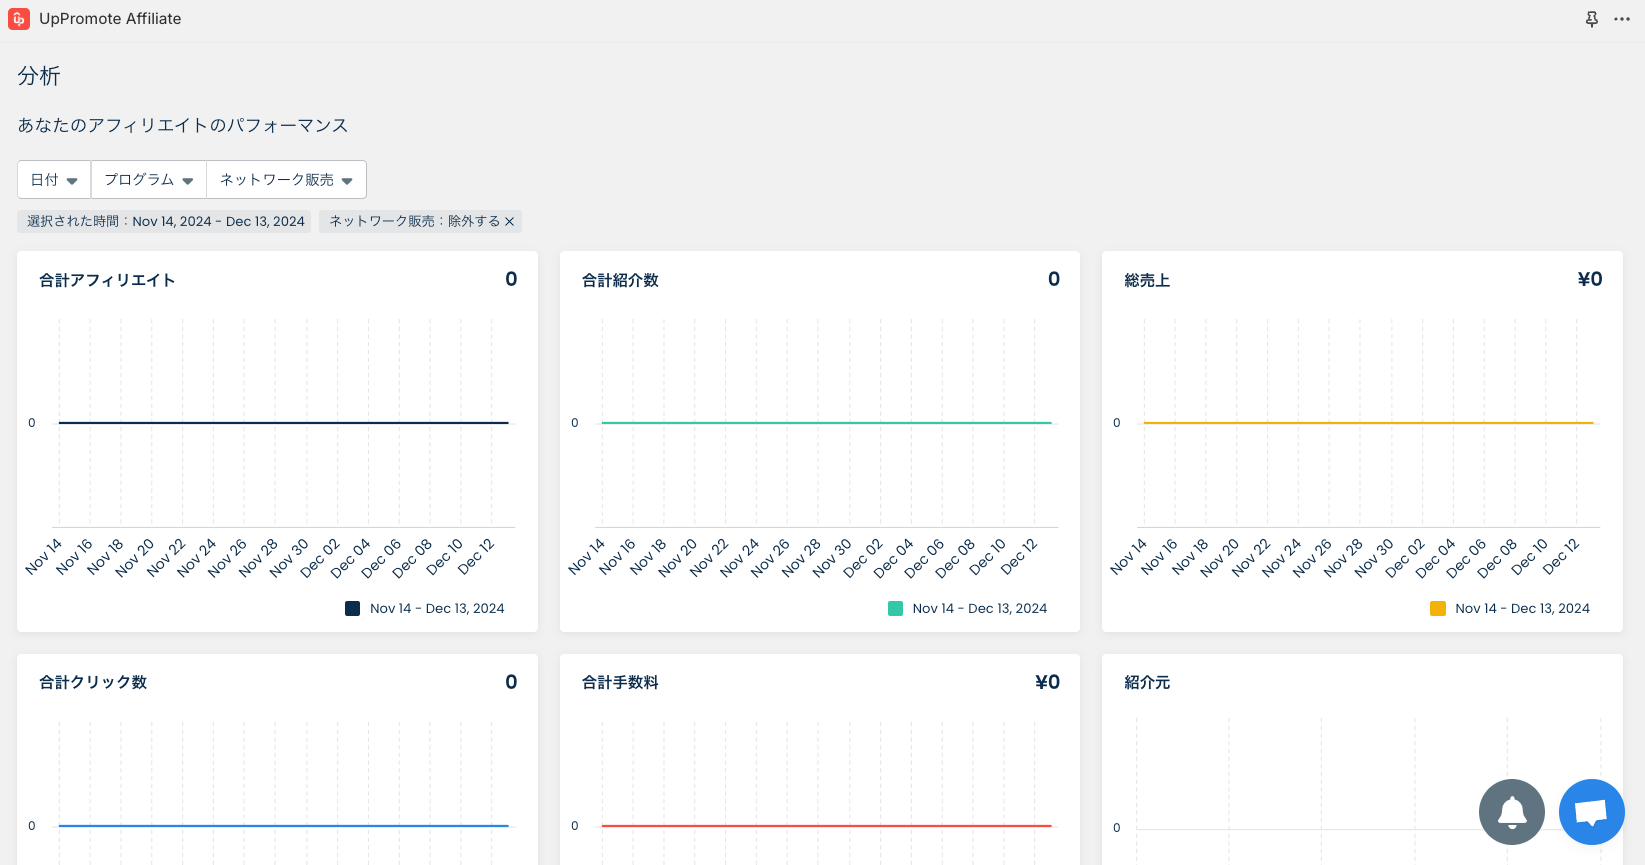Screen dimensions: 1645x865
Task: Open the blue chat support bubble
Action: pos(1591,812)
